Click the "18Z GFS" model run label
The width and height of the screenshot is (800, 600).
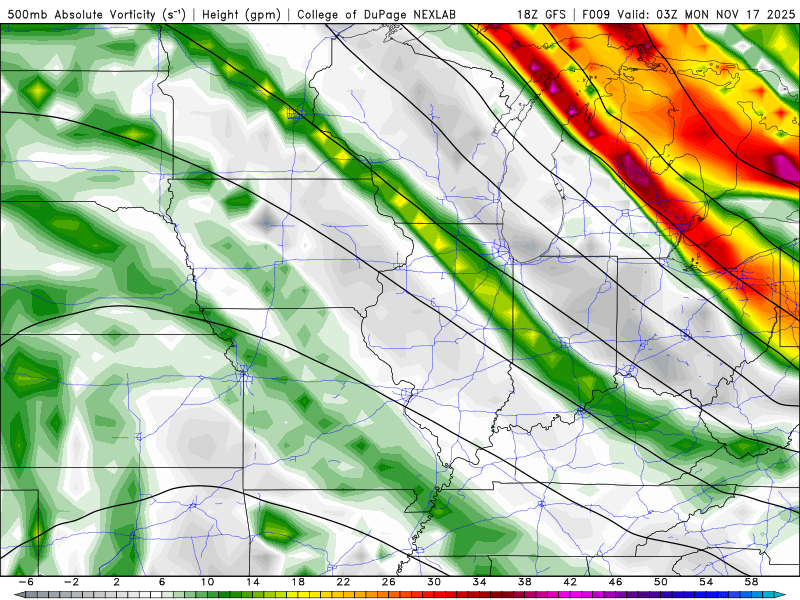[x=541, y=15]
